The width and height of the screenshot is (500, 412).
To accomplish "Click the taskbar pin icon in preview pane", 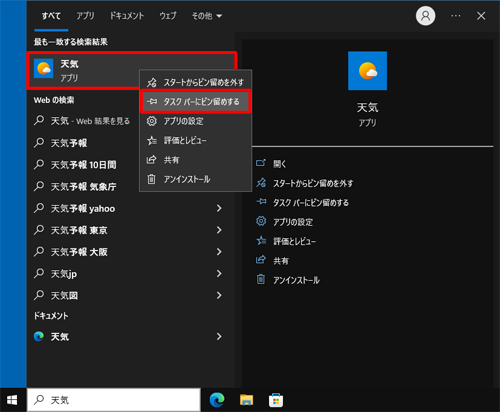I will click(x=261, y=201).
